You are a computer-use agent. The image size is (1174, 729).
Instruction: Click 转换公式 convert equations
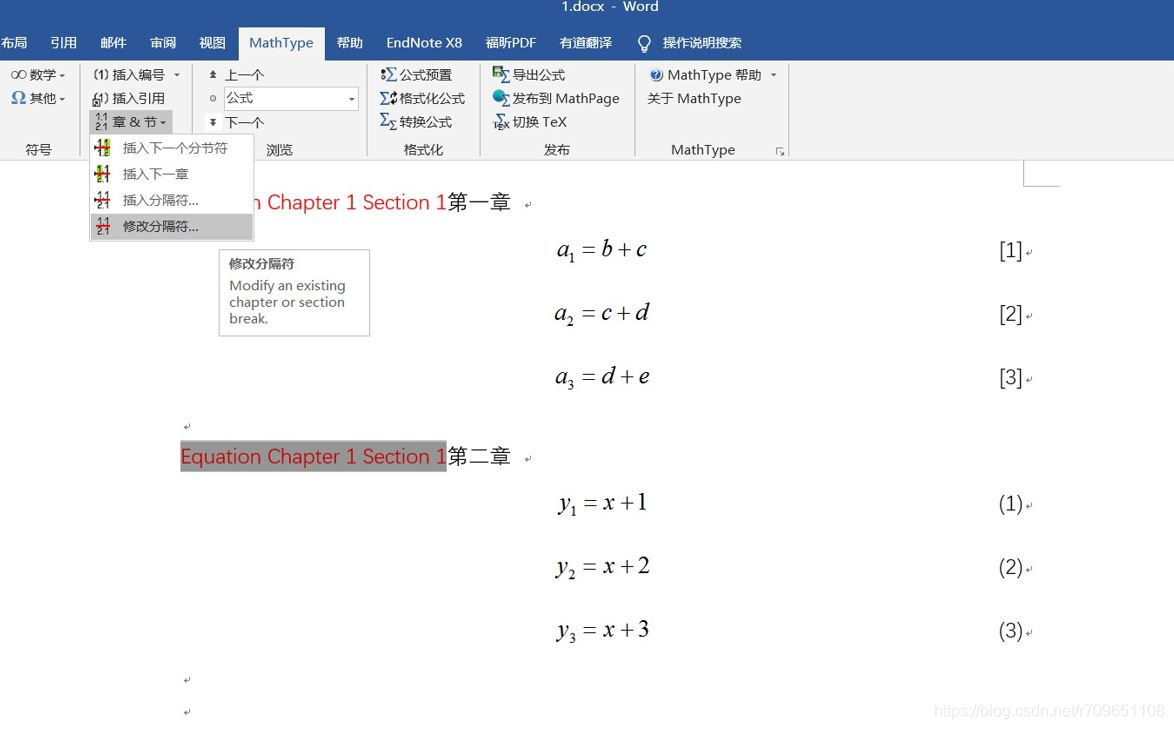point(416,122)
